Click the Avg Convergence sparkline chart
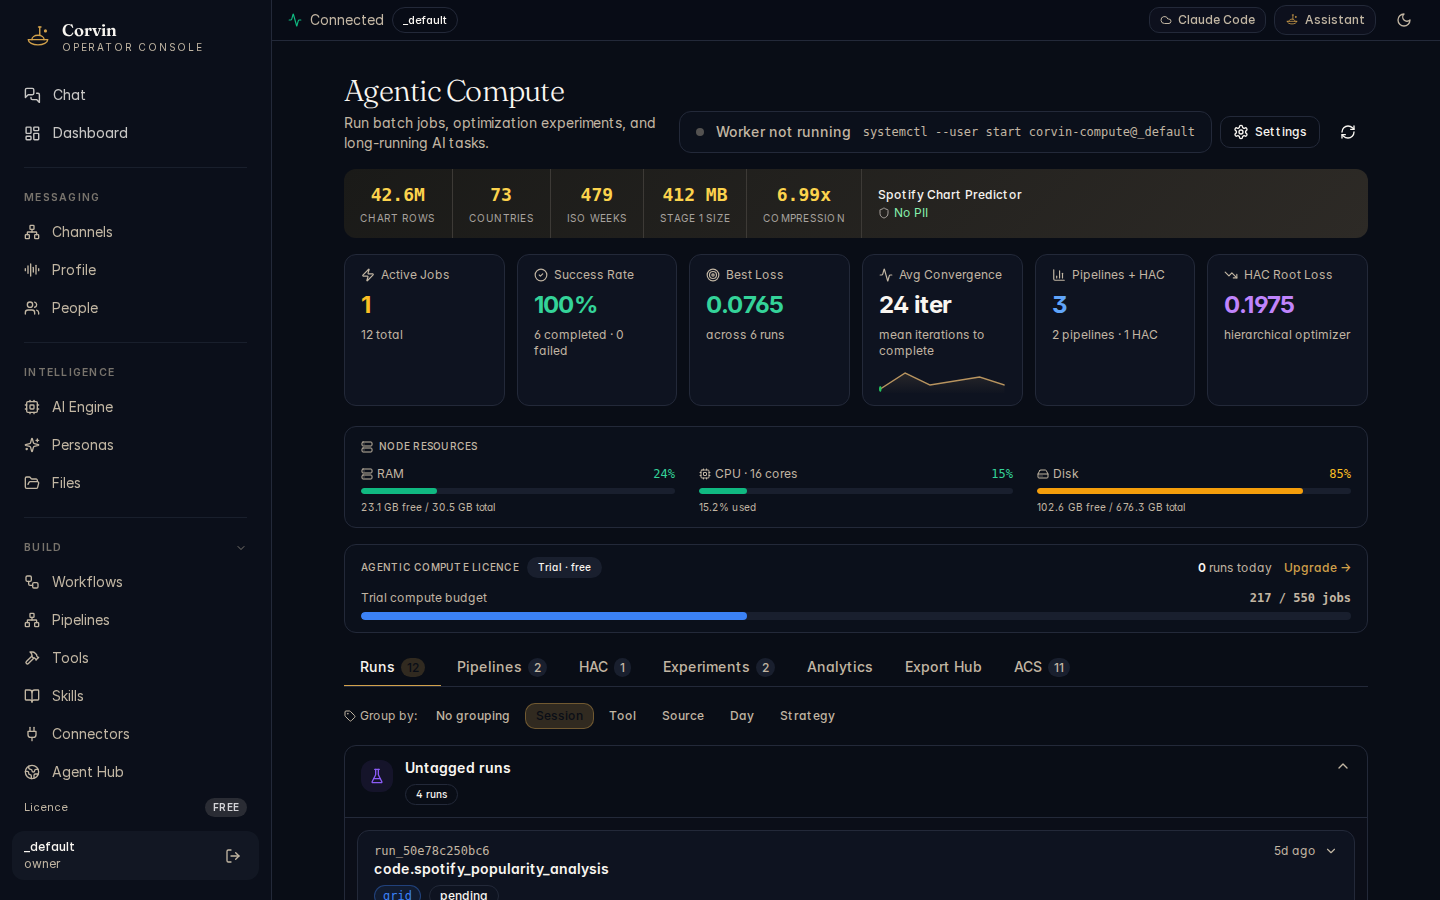The image size is (1440, 900). 942,381
